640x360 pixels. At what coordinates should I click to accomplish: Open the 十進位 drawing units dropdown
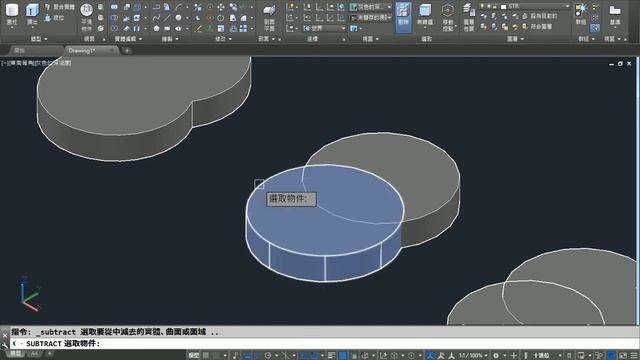pos(547,356)
